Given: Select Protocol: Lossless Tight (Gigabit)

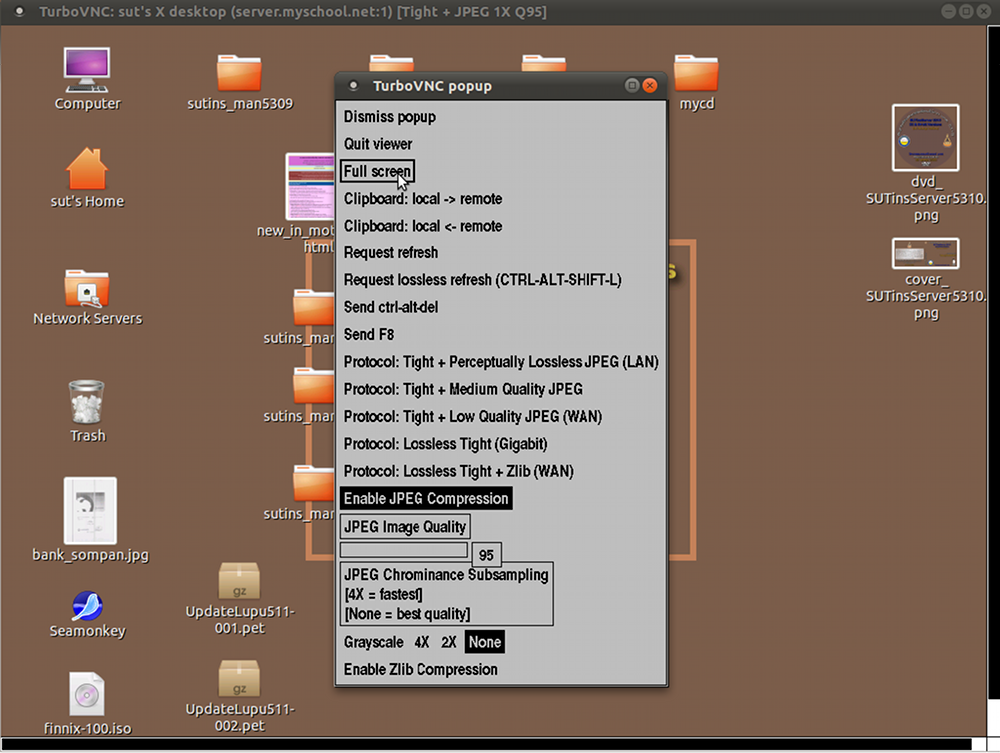Looking at the screenshot, I should pyautogui.click(x=445, y=444).
